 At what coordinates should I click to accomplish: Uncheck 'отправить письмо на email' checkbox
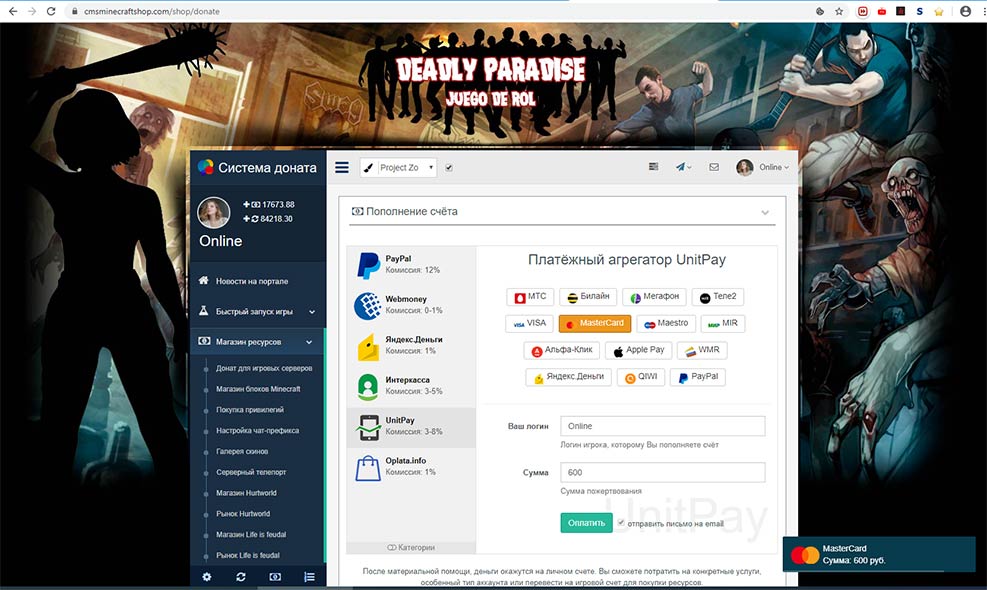point(621,522)
